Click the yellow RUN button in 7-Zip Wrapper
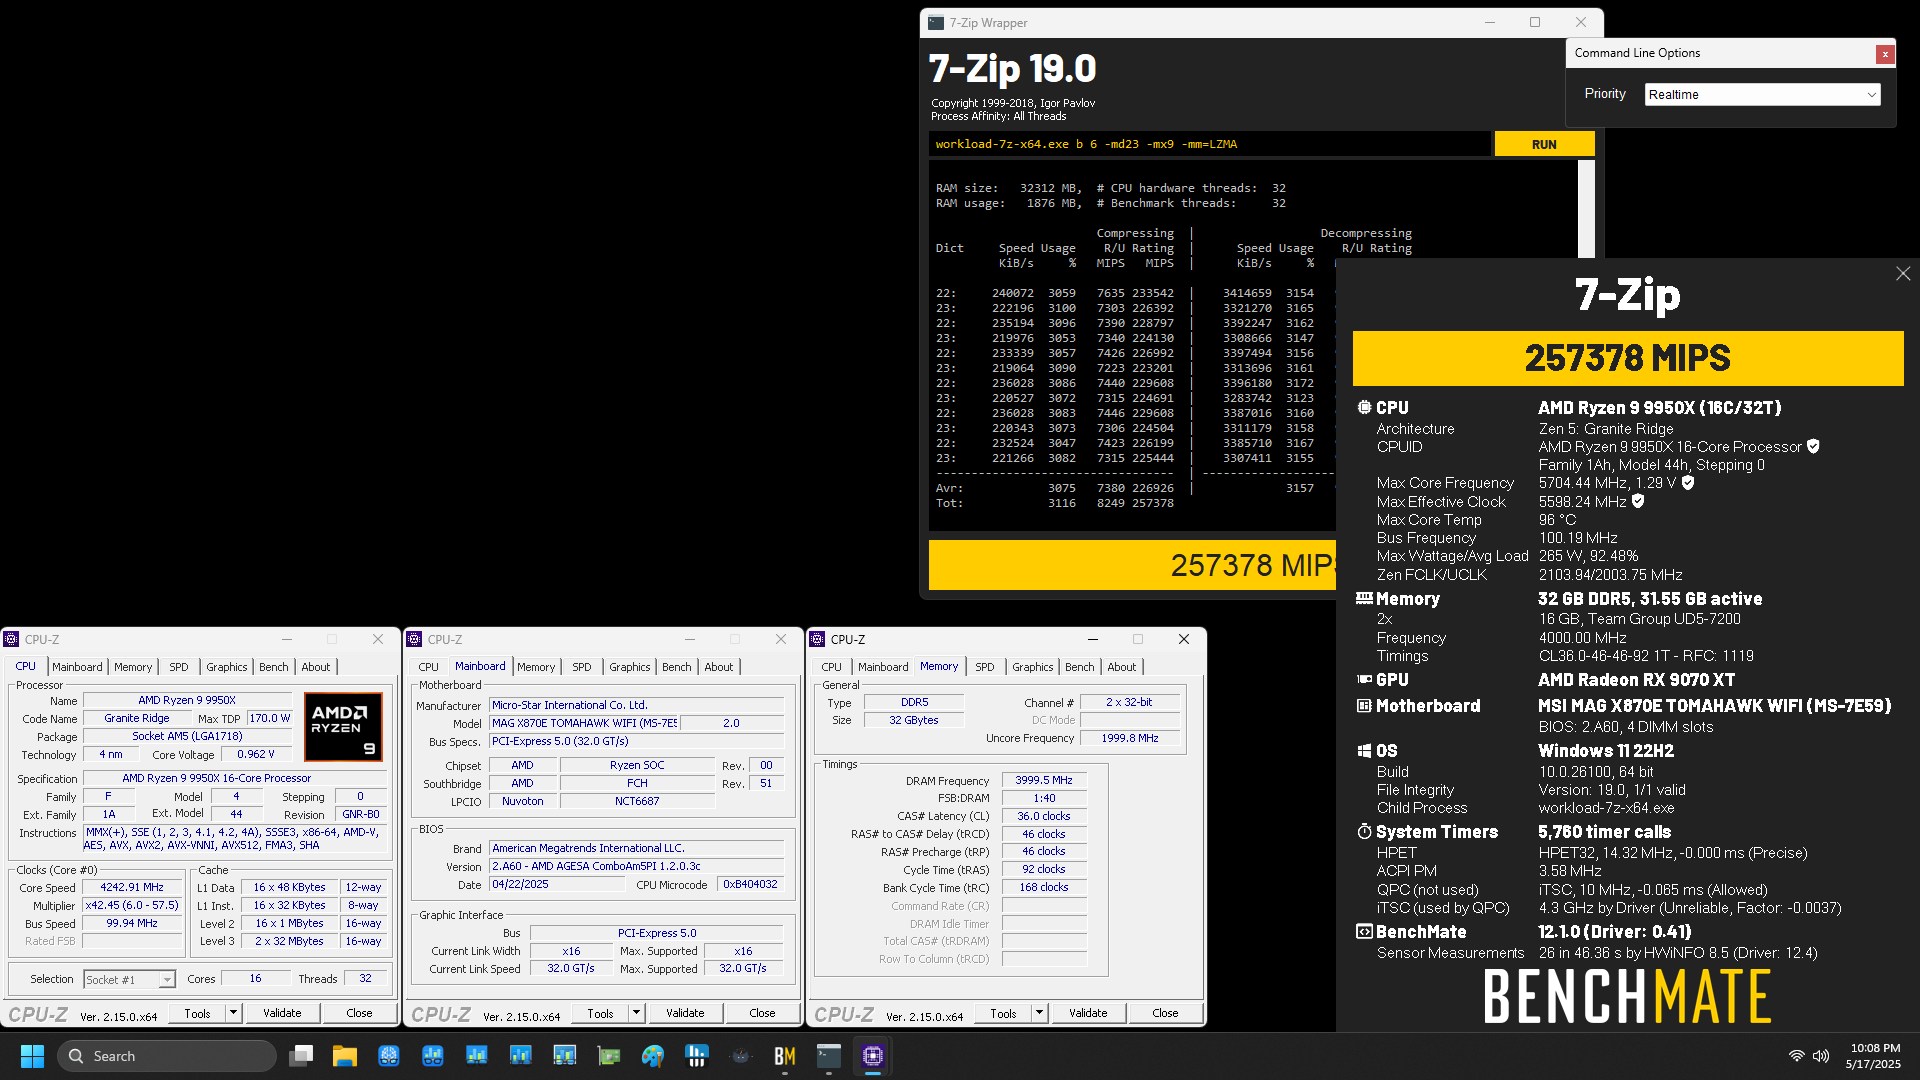This screenshot has width=1920, height=1080. [x=1544, y=144]
